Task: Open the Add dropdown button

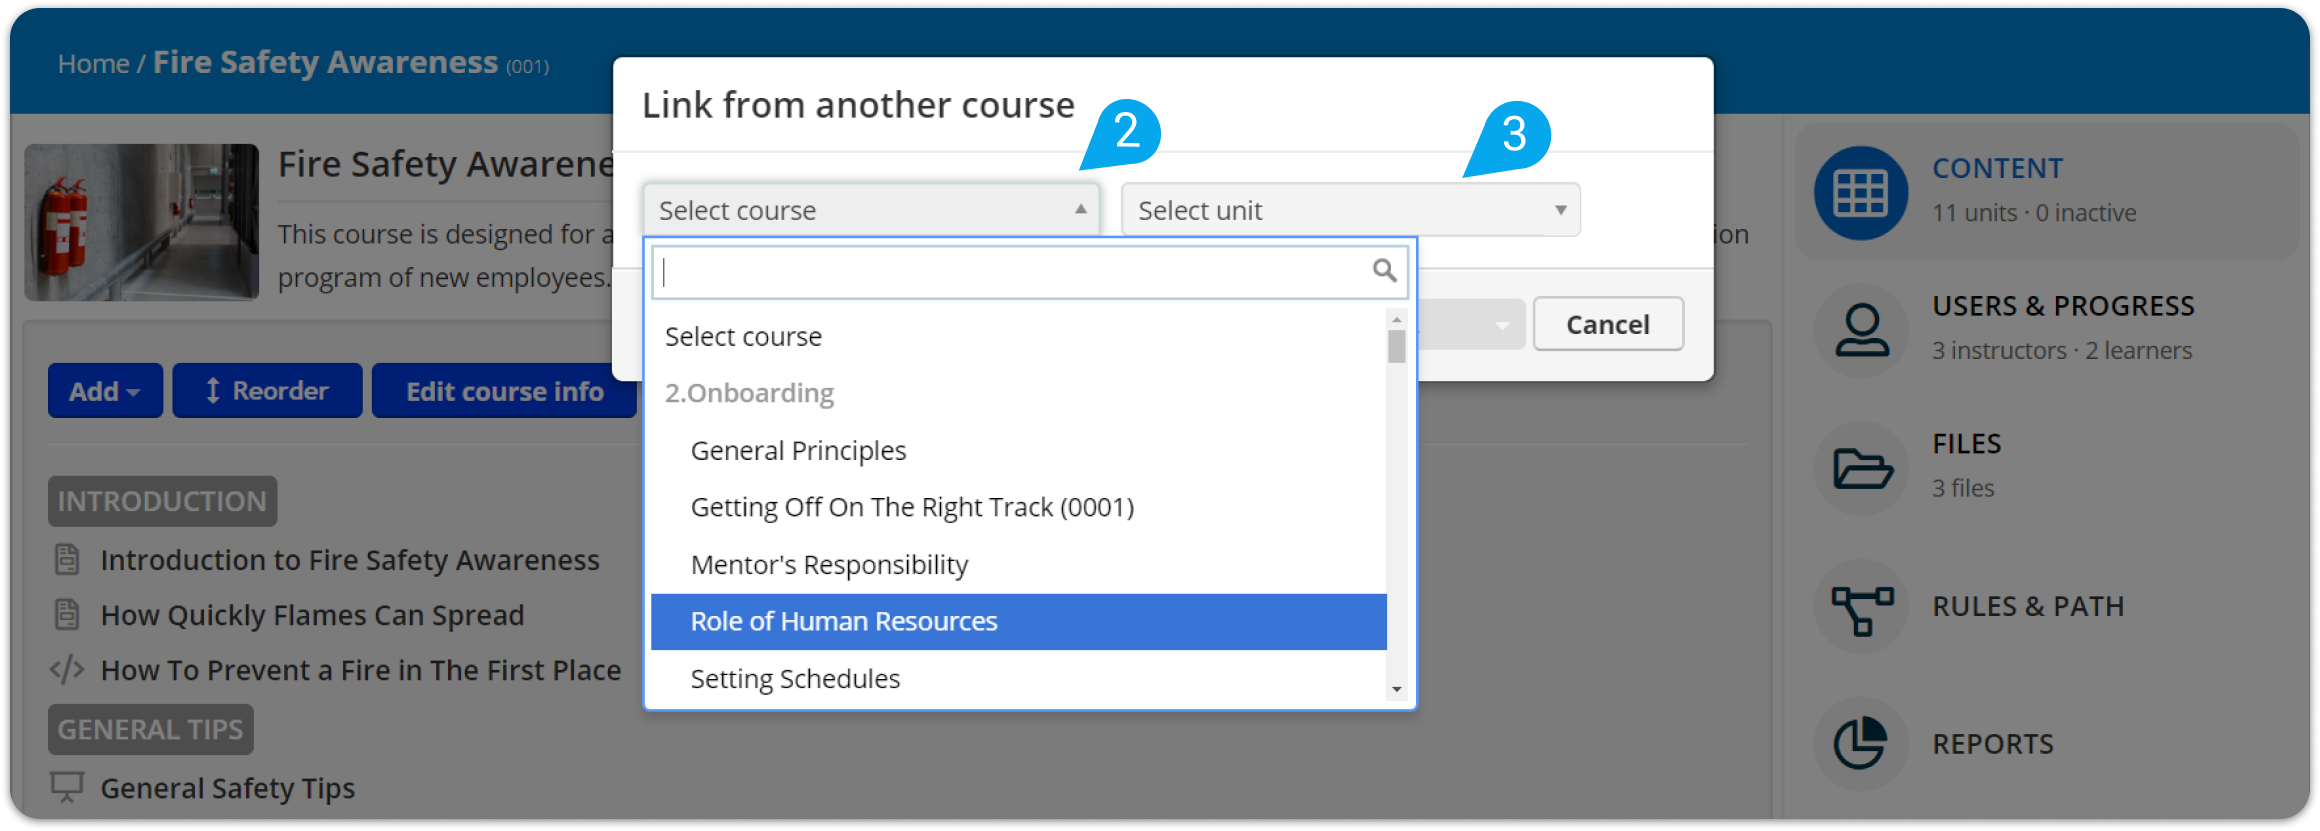Action: 104,391
